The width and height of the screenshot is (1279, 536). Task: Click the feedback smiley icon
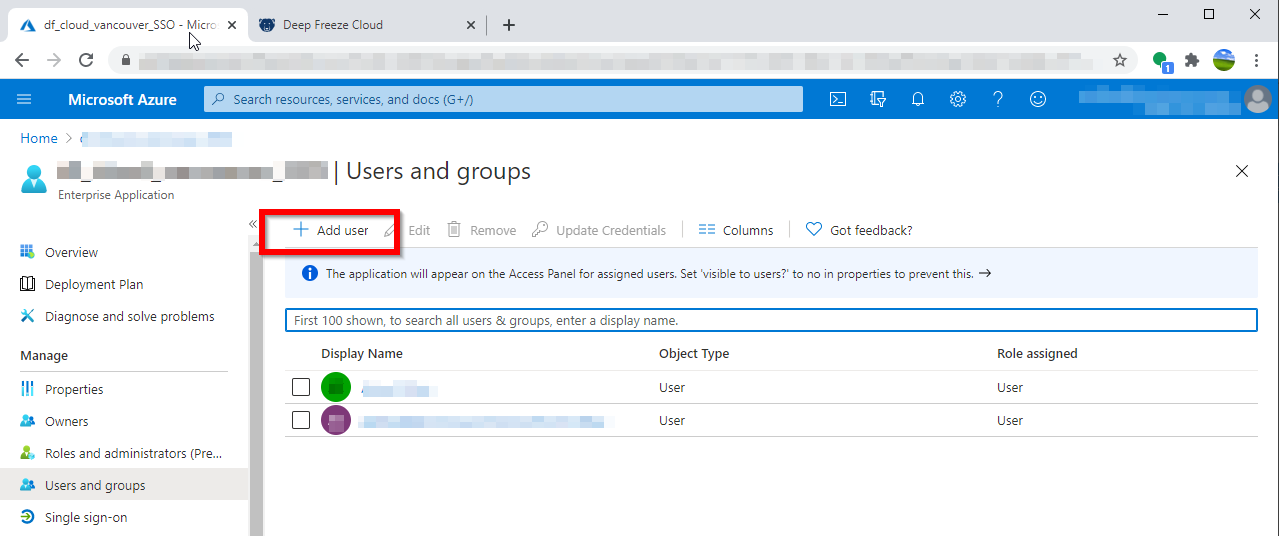[1038, 99]
